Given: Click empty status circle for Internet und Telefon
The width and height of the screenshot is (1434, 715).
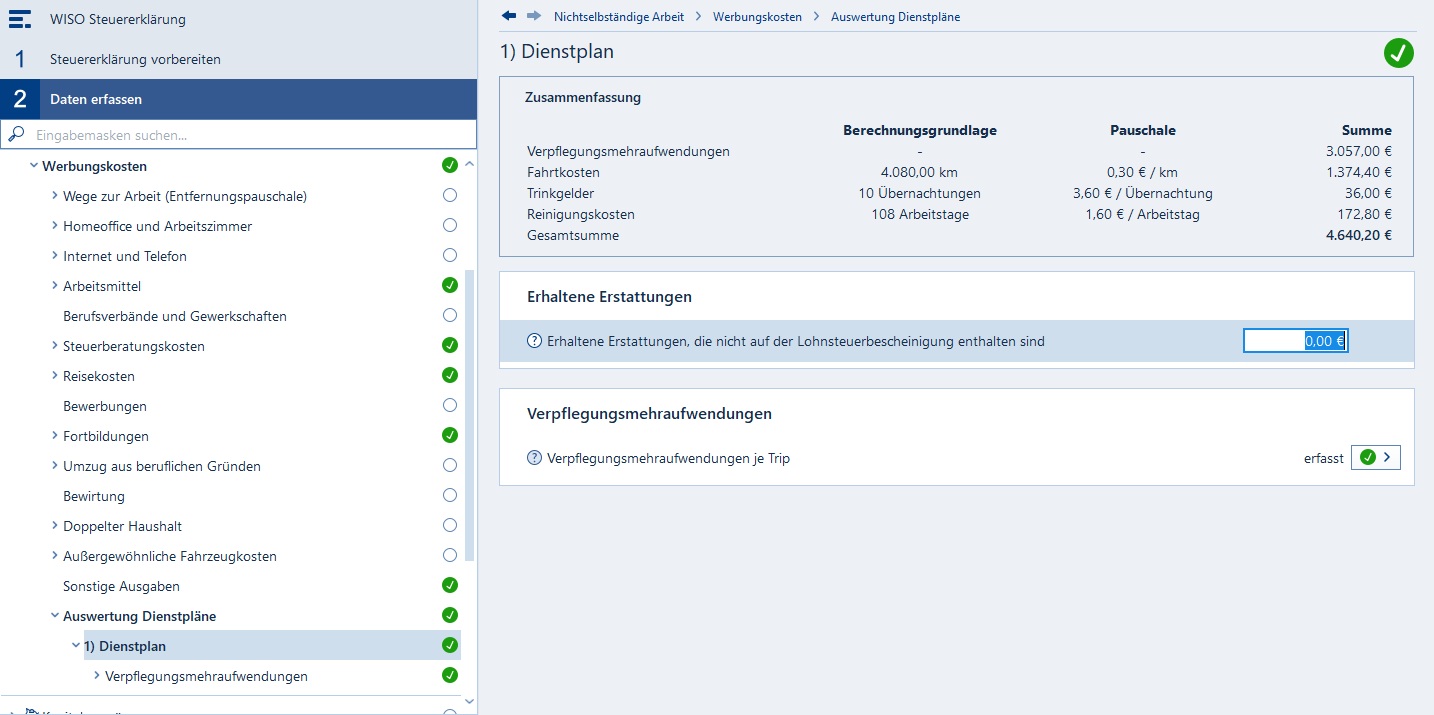Looking at the screenshot, I should pyautogui.click(x=450, y=255).
